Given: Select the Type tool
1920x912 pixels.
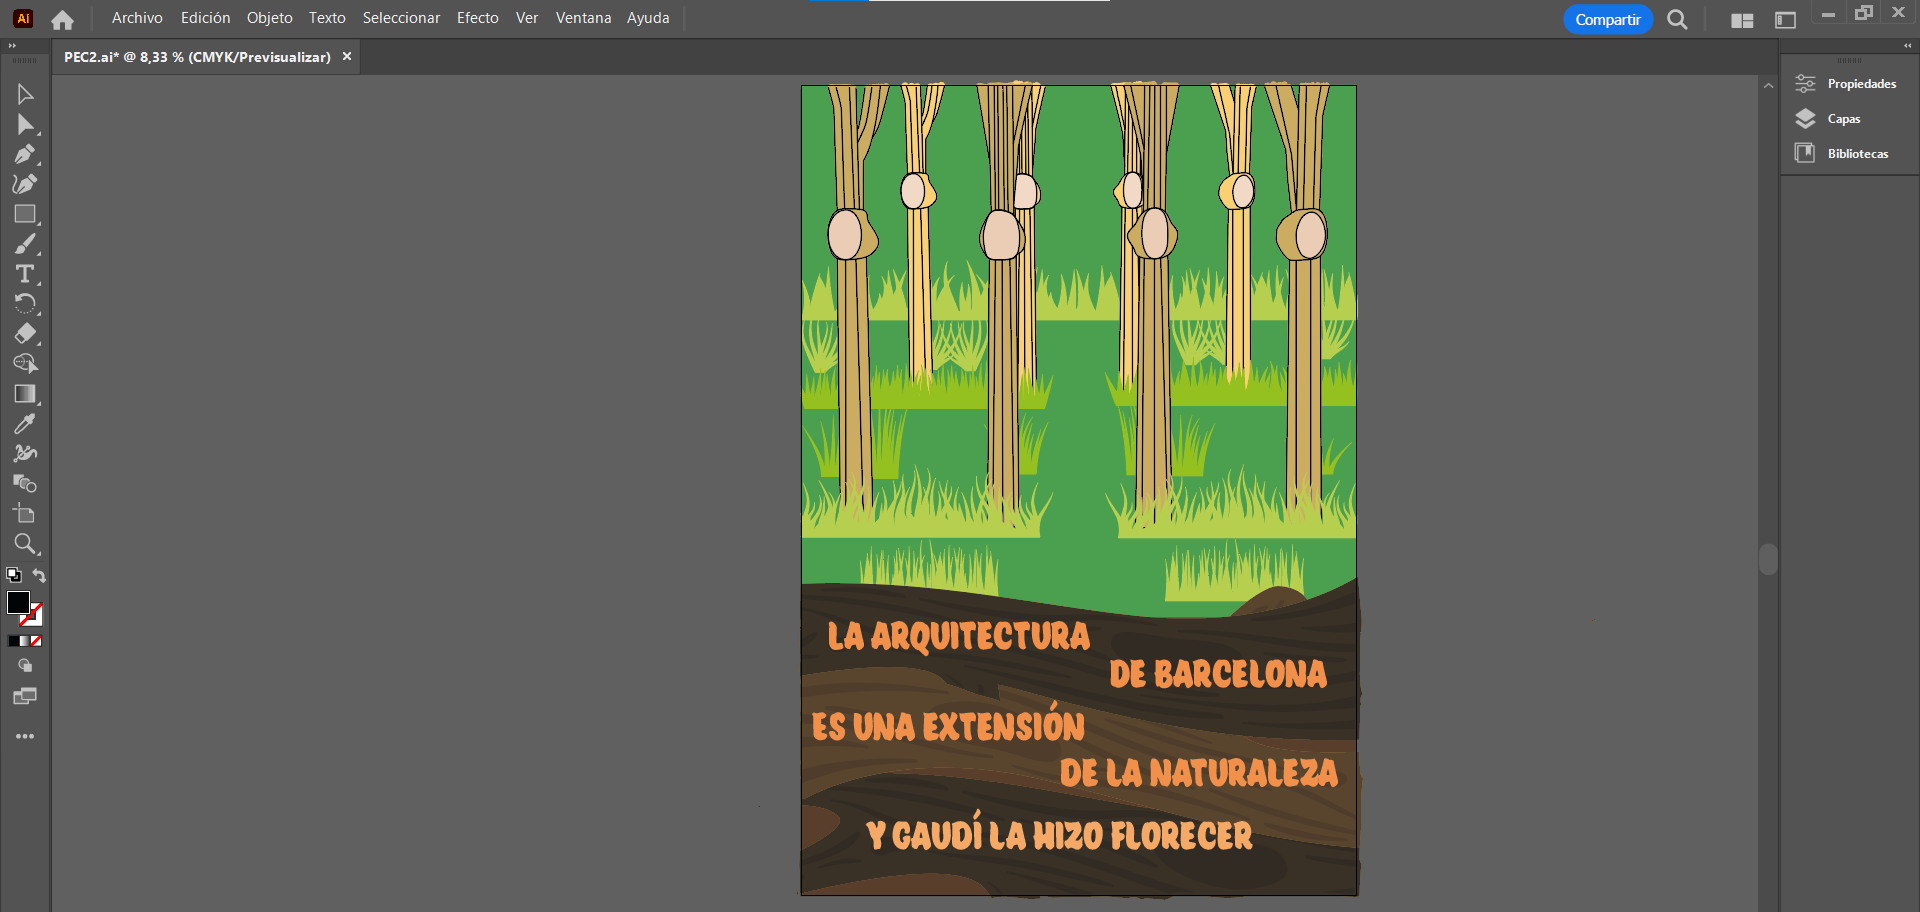Looking at the screenshot, I should (25, 274).
